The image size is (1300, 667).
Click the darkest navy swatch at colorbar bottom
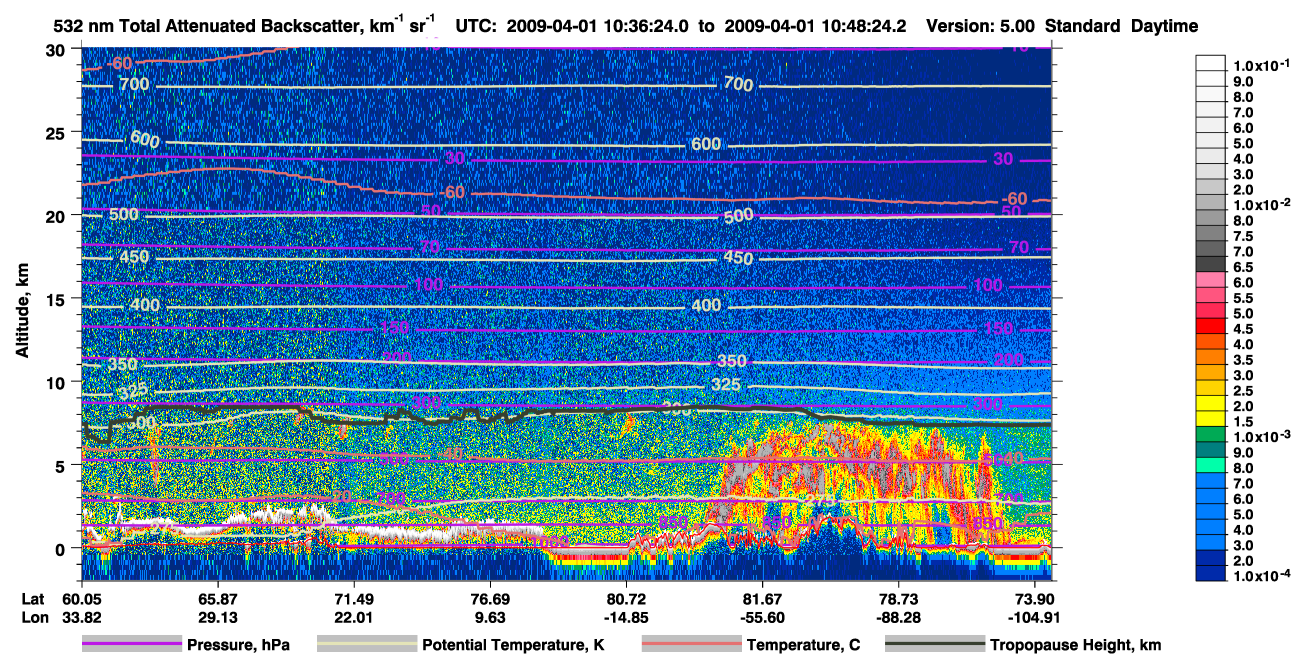tap(1210, 573)
